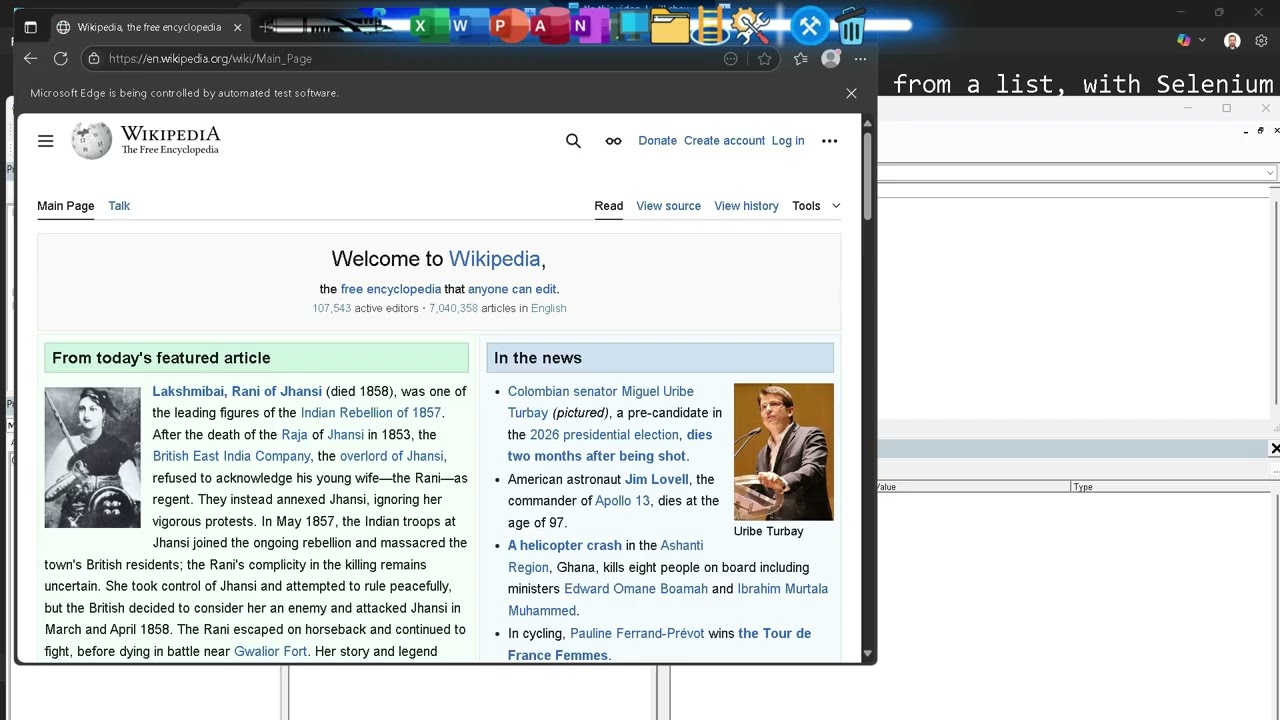Open the Recycle Bin dock icon
Image resolution: width=1280 pixels, height=720 pixels.
[851, 26]
